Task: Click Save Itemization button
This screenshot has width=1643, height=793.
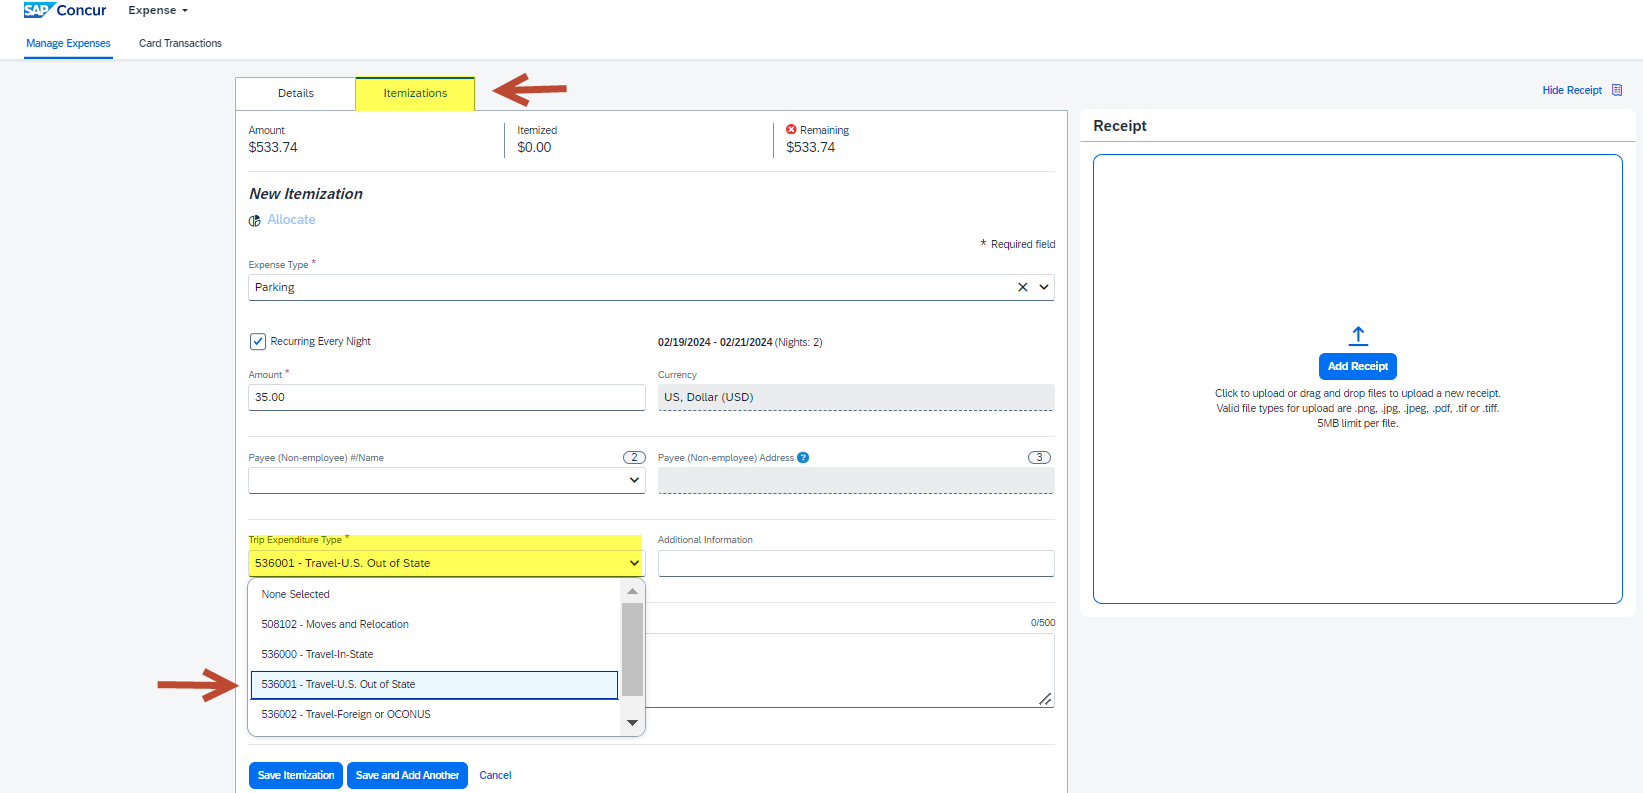Action: click(x=296, y=775)
